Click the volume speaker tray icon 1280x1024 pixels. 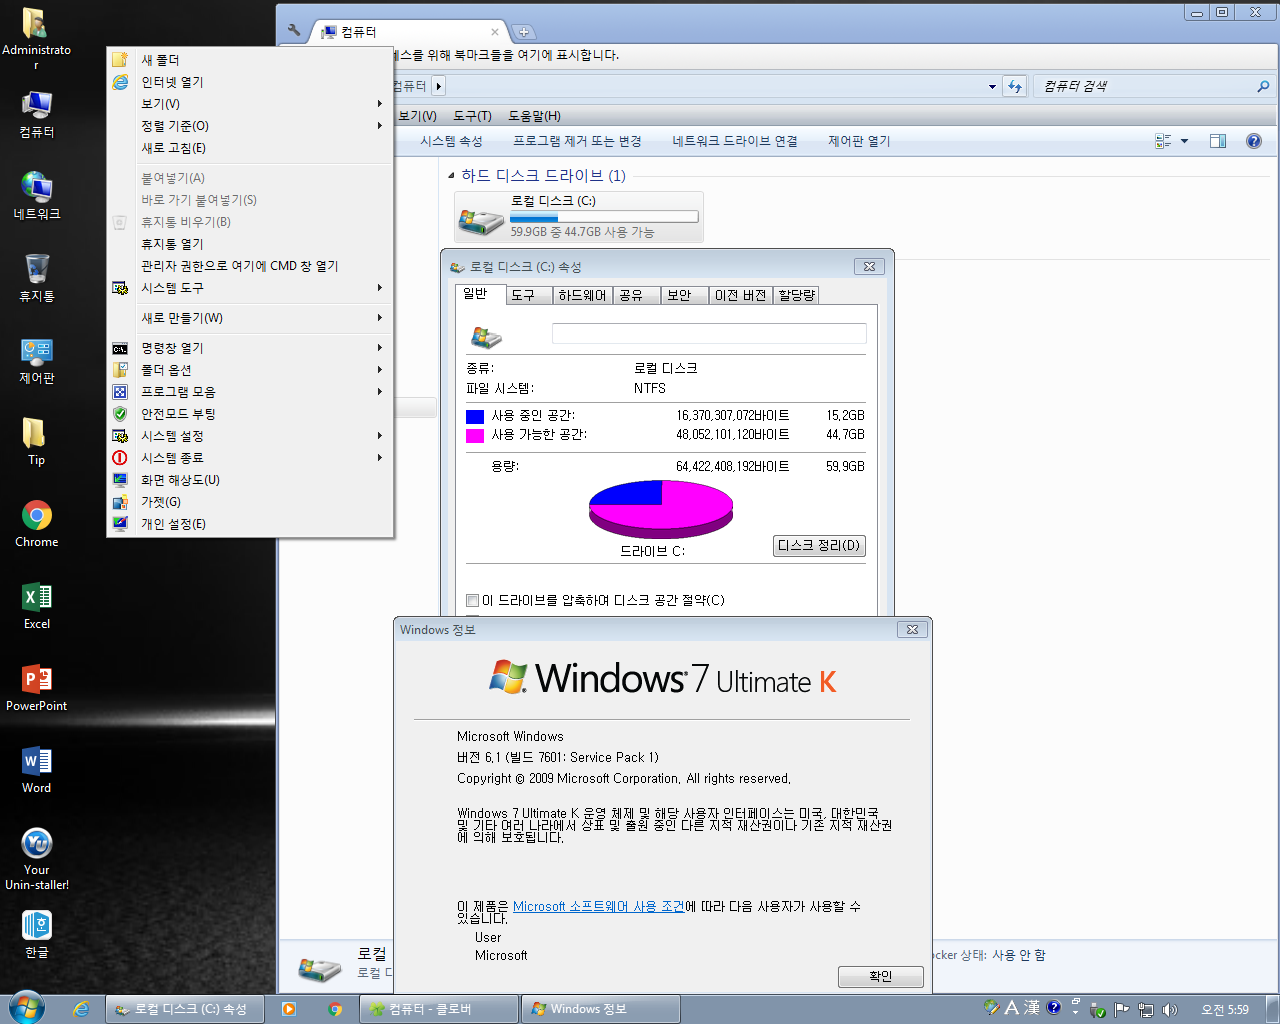click(x=1169, y=1009)
